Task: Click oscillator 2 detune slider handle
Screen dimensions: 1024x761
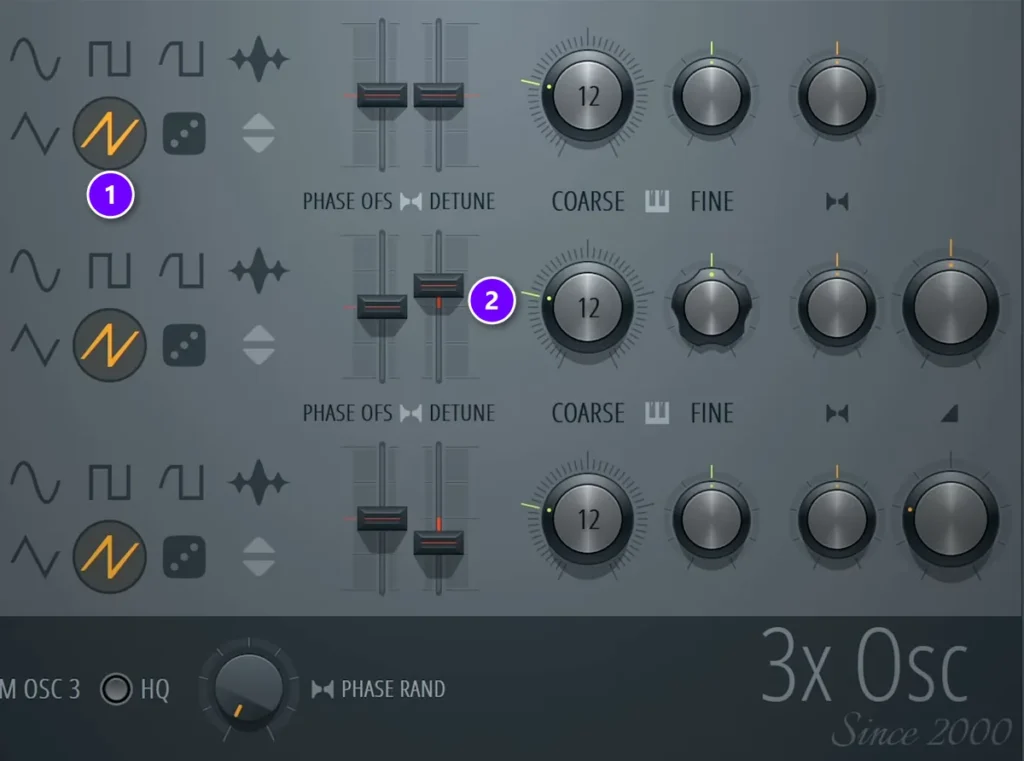Action: point(438,285)
